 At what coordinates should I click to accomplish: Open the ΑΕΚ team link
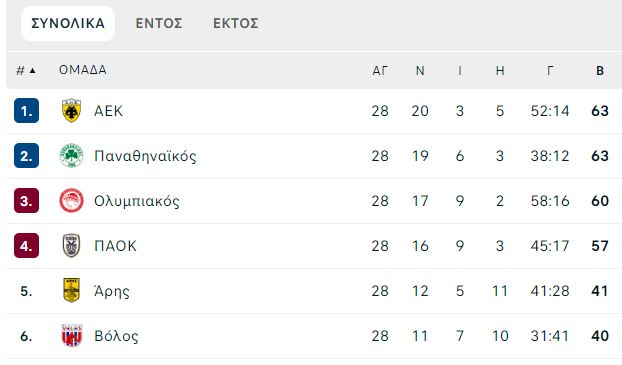click(x=108, y=111)
